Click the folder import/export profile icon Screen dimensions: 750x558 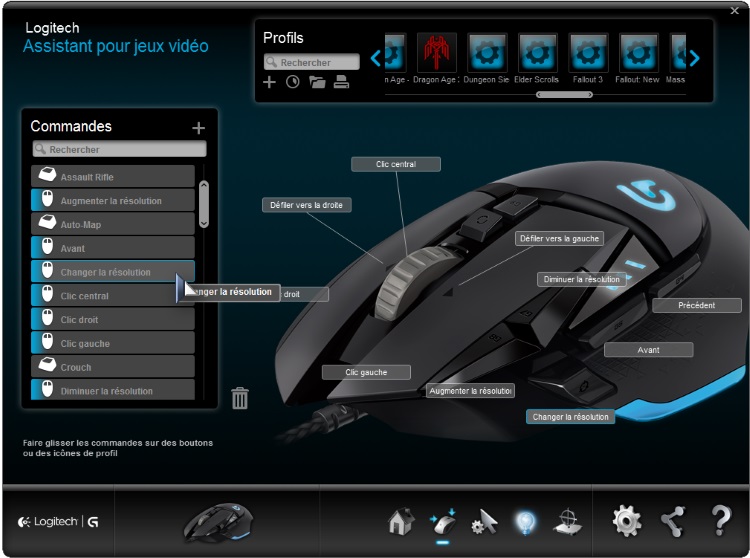tap(317, 82)
